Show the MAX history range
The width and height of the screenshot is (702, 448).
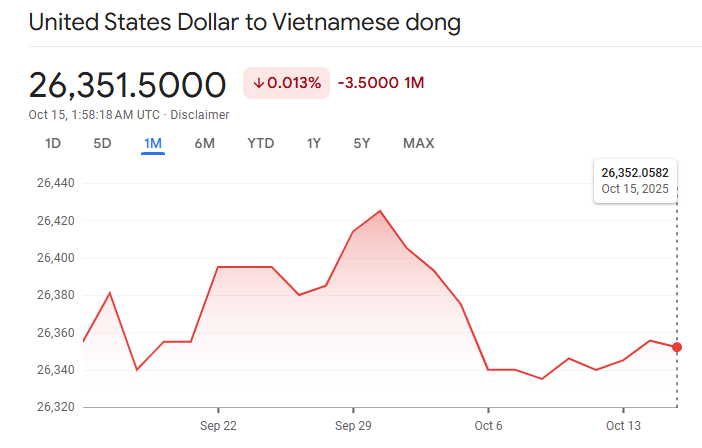click(x=418, y=143)
